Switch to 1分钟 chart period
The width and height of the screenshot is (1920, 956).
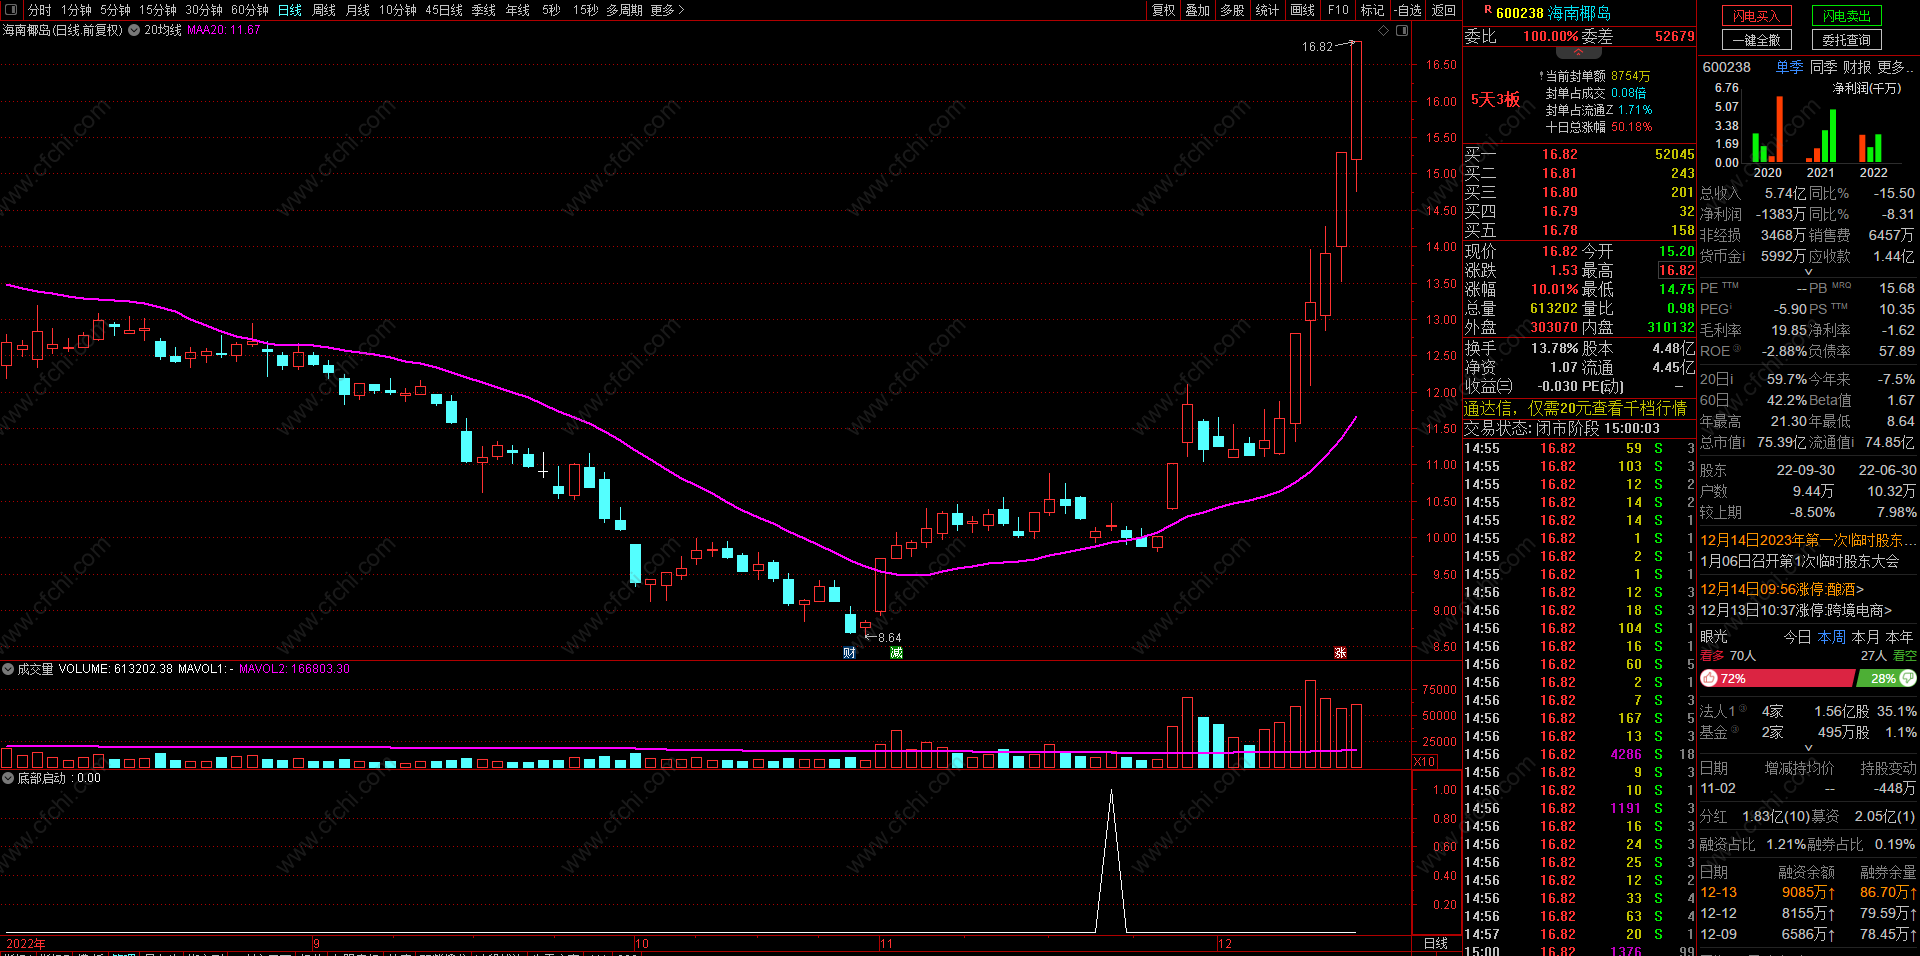click(77, 10)
